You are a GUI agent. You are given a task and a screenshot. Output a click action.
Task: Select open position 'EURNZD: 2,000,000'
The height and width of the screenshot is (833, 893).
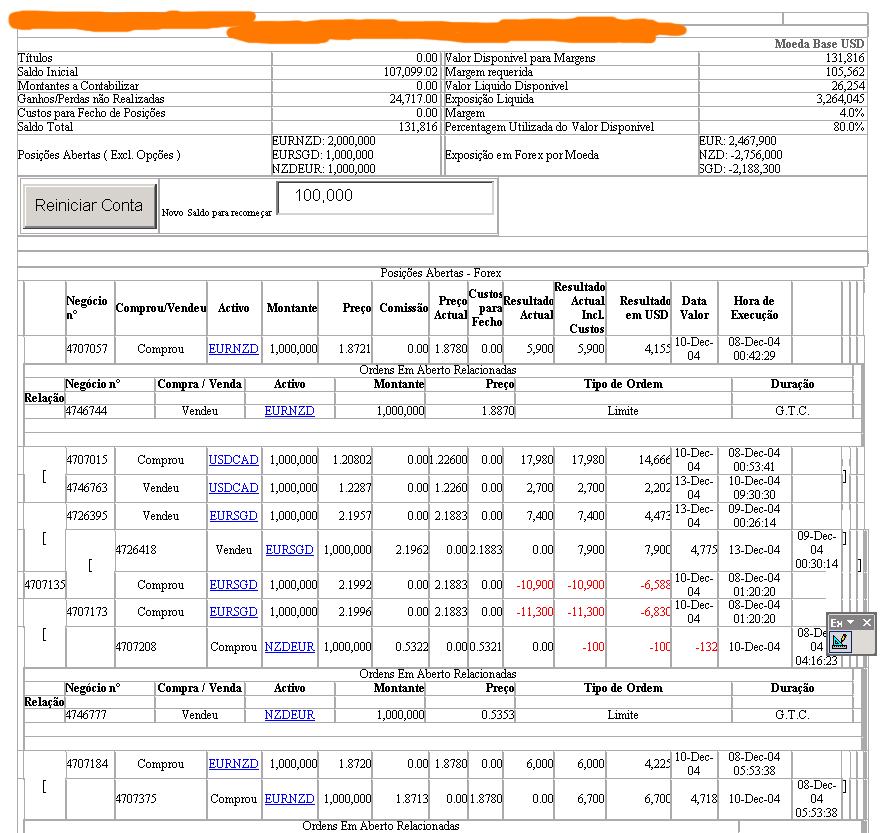[323, 141]
